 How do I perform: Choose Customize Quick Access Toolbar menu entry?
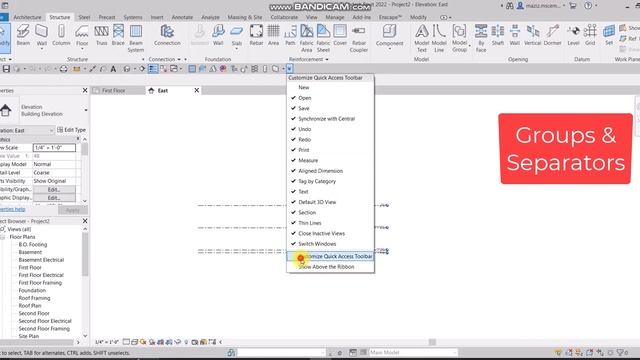pyautogui.click(x=330, y=256)
